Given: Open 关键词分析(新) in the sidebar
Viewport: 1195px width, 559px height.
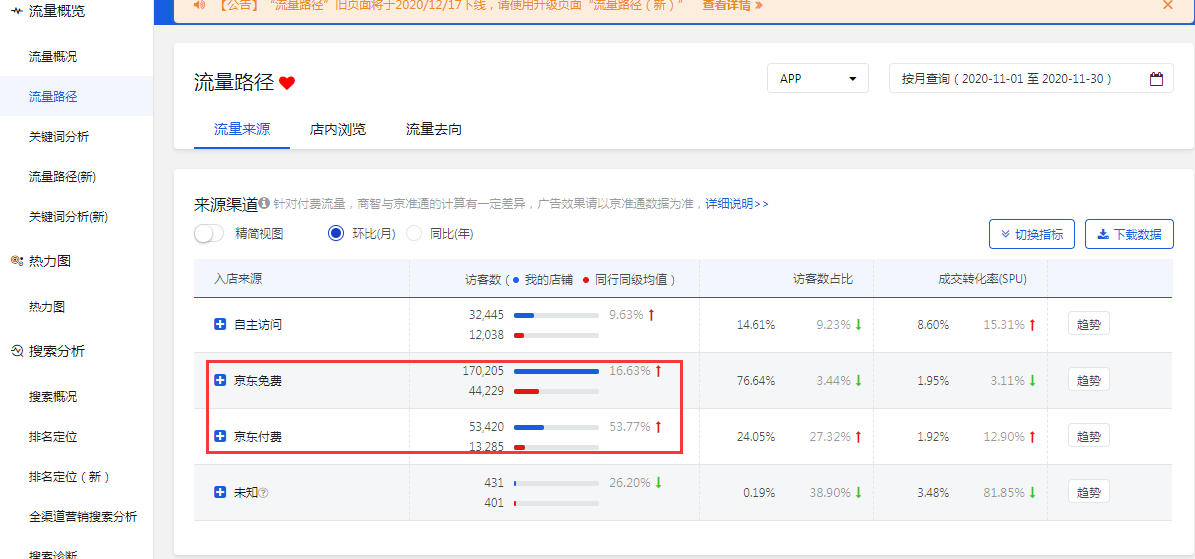Looking at the screenshot, I should coord(69,217).
